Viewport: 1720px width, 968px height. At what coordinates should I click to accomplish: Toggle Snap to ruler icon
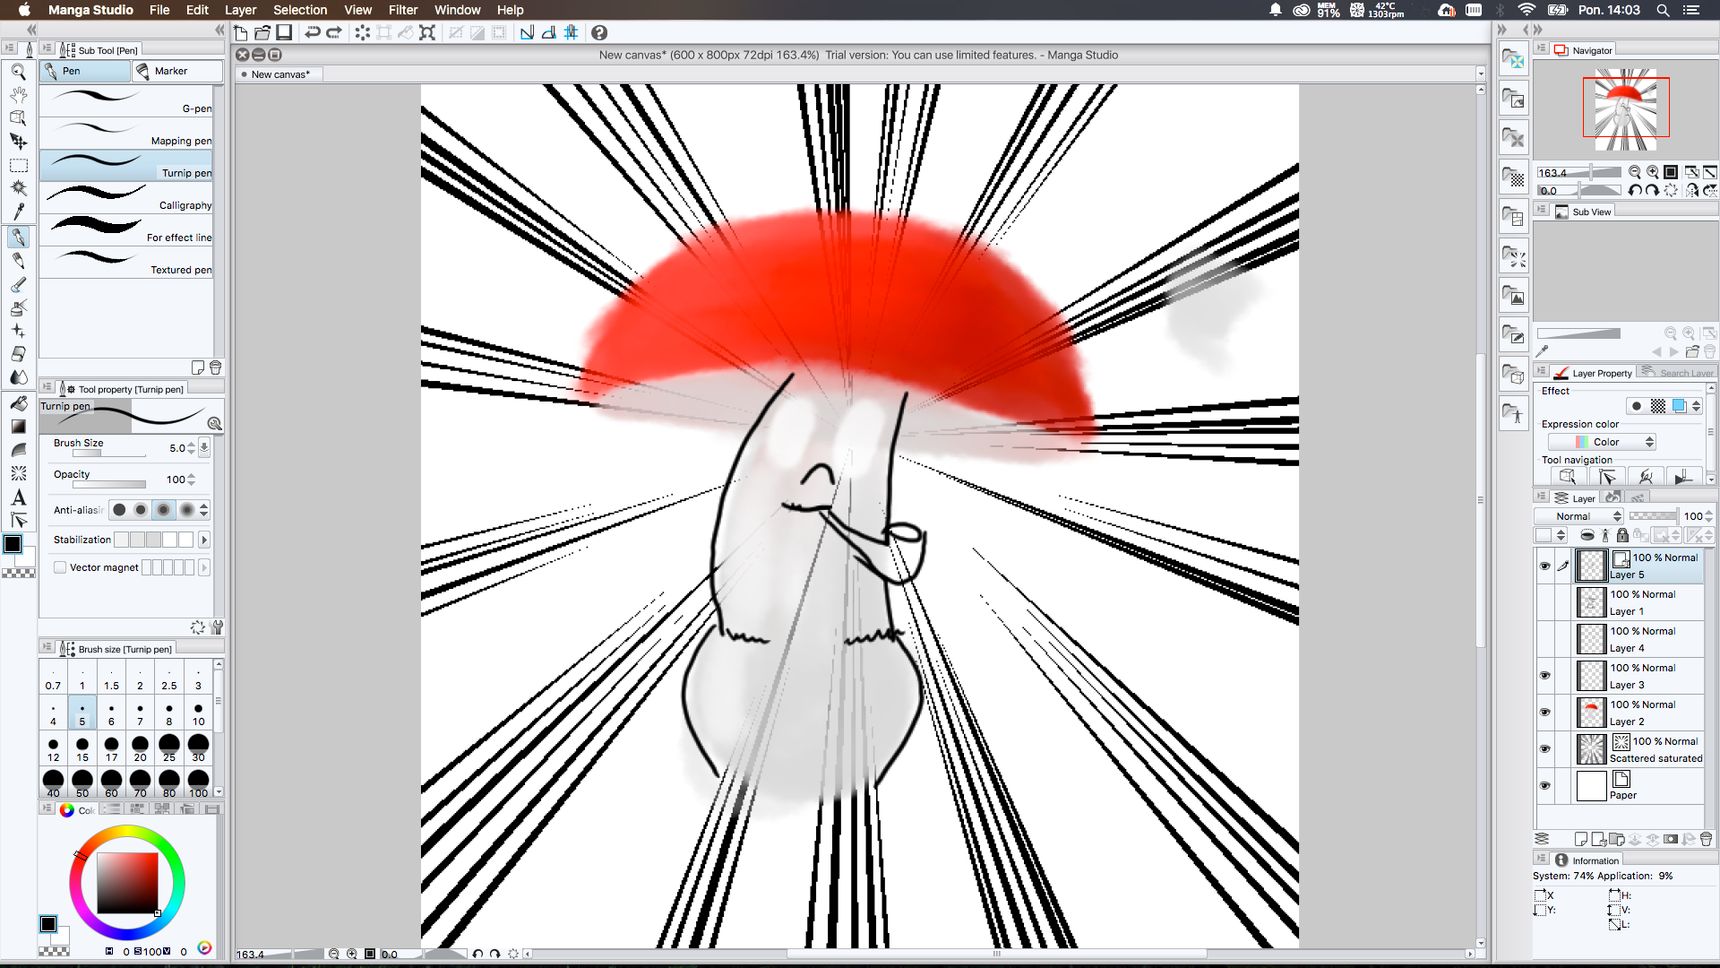[x=527, y=33]
